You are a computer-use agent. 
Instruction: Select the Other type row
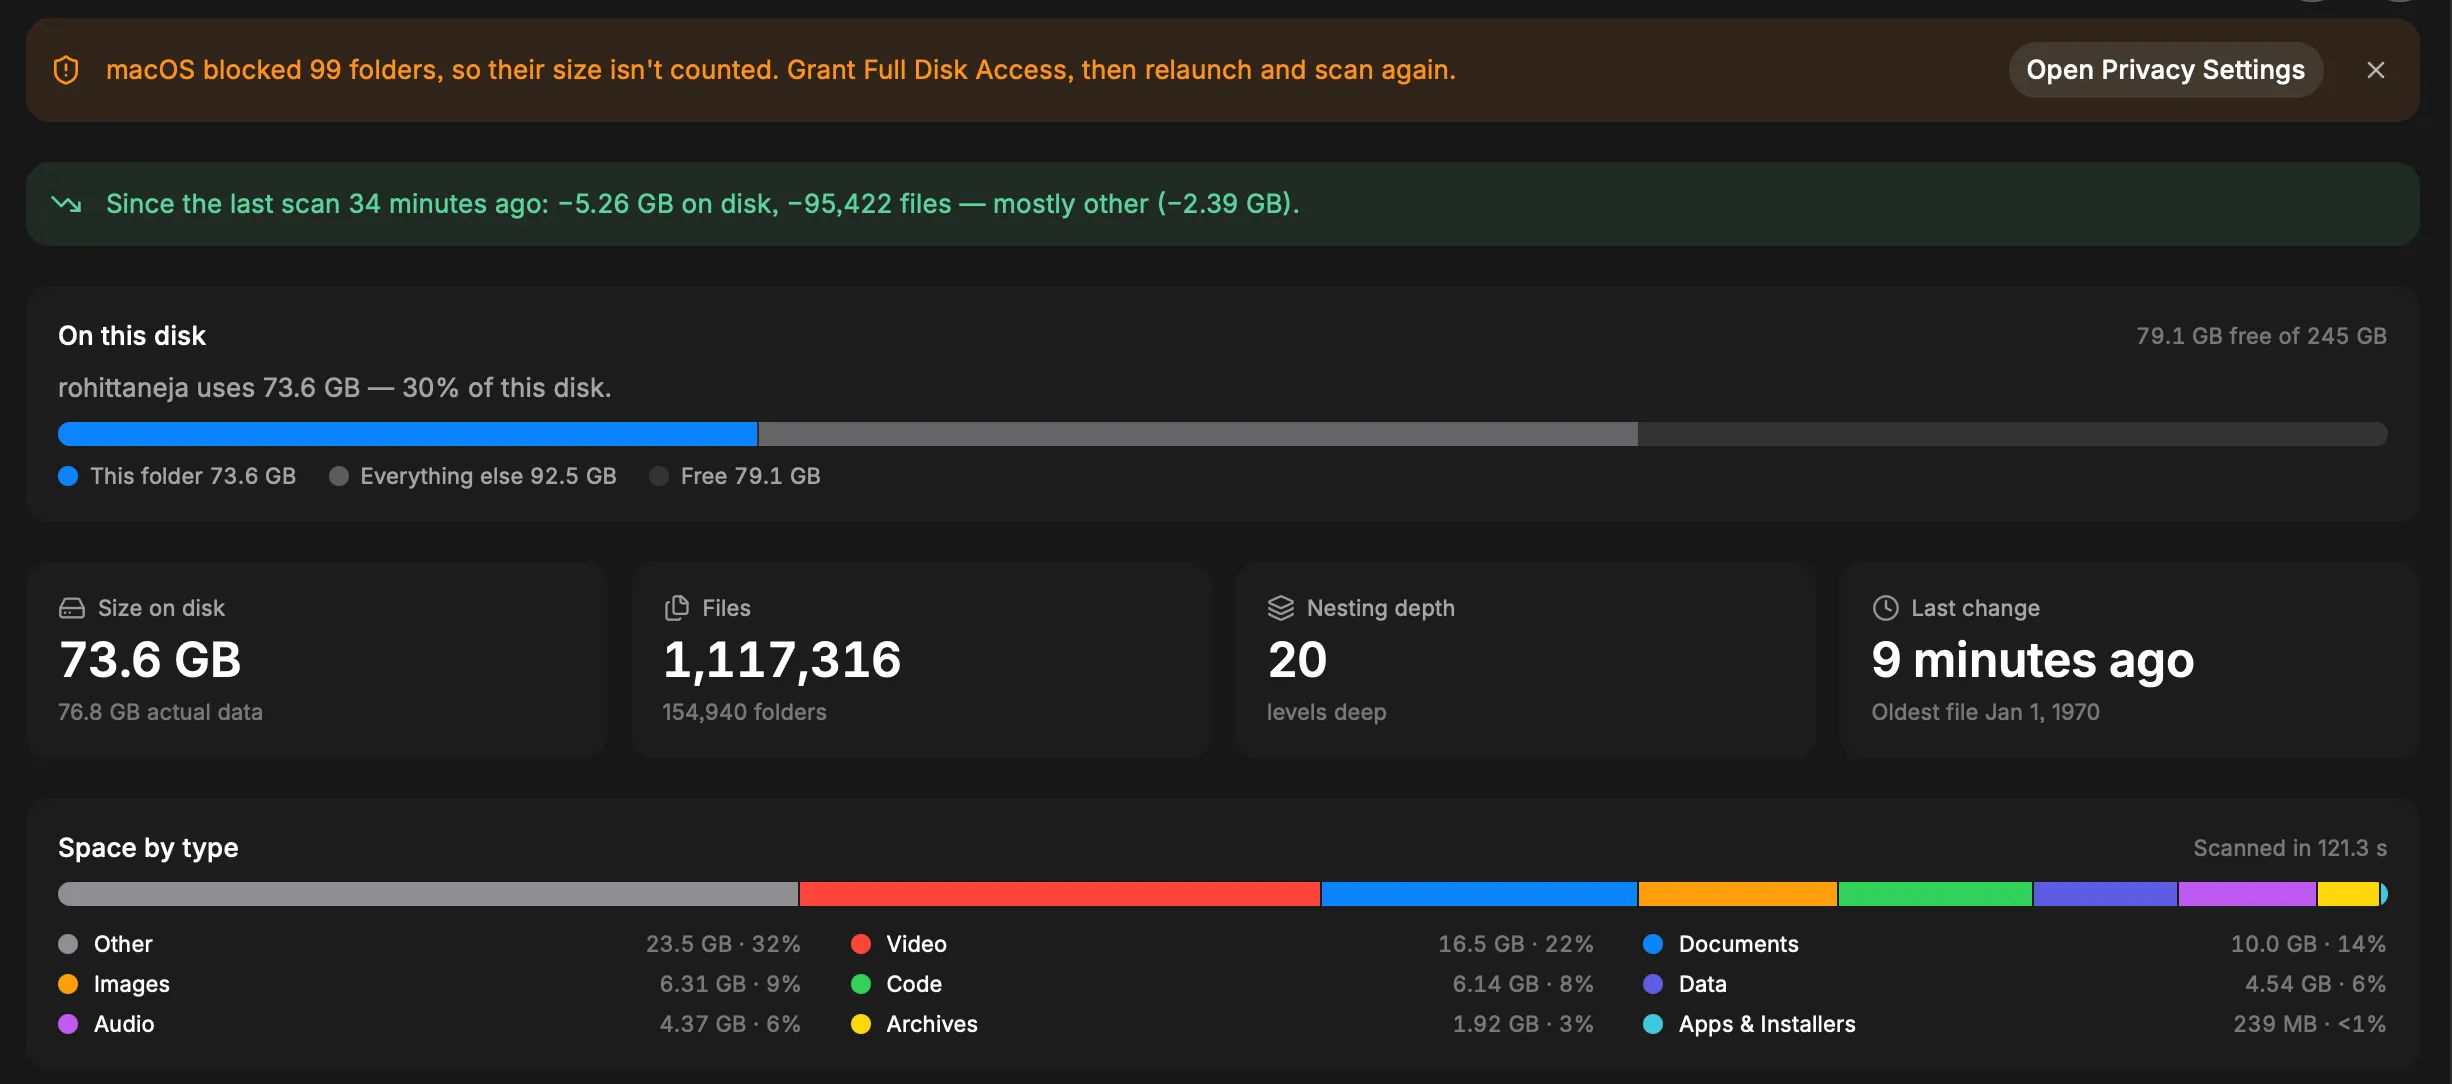pyautogui.click(x=429, y=944)
